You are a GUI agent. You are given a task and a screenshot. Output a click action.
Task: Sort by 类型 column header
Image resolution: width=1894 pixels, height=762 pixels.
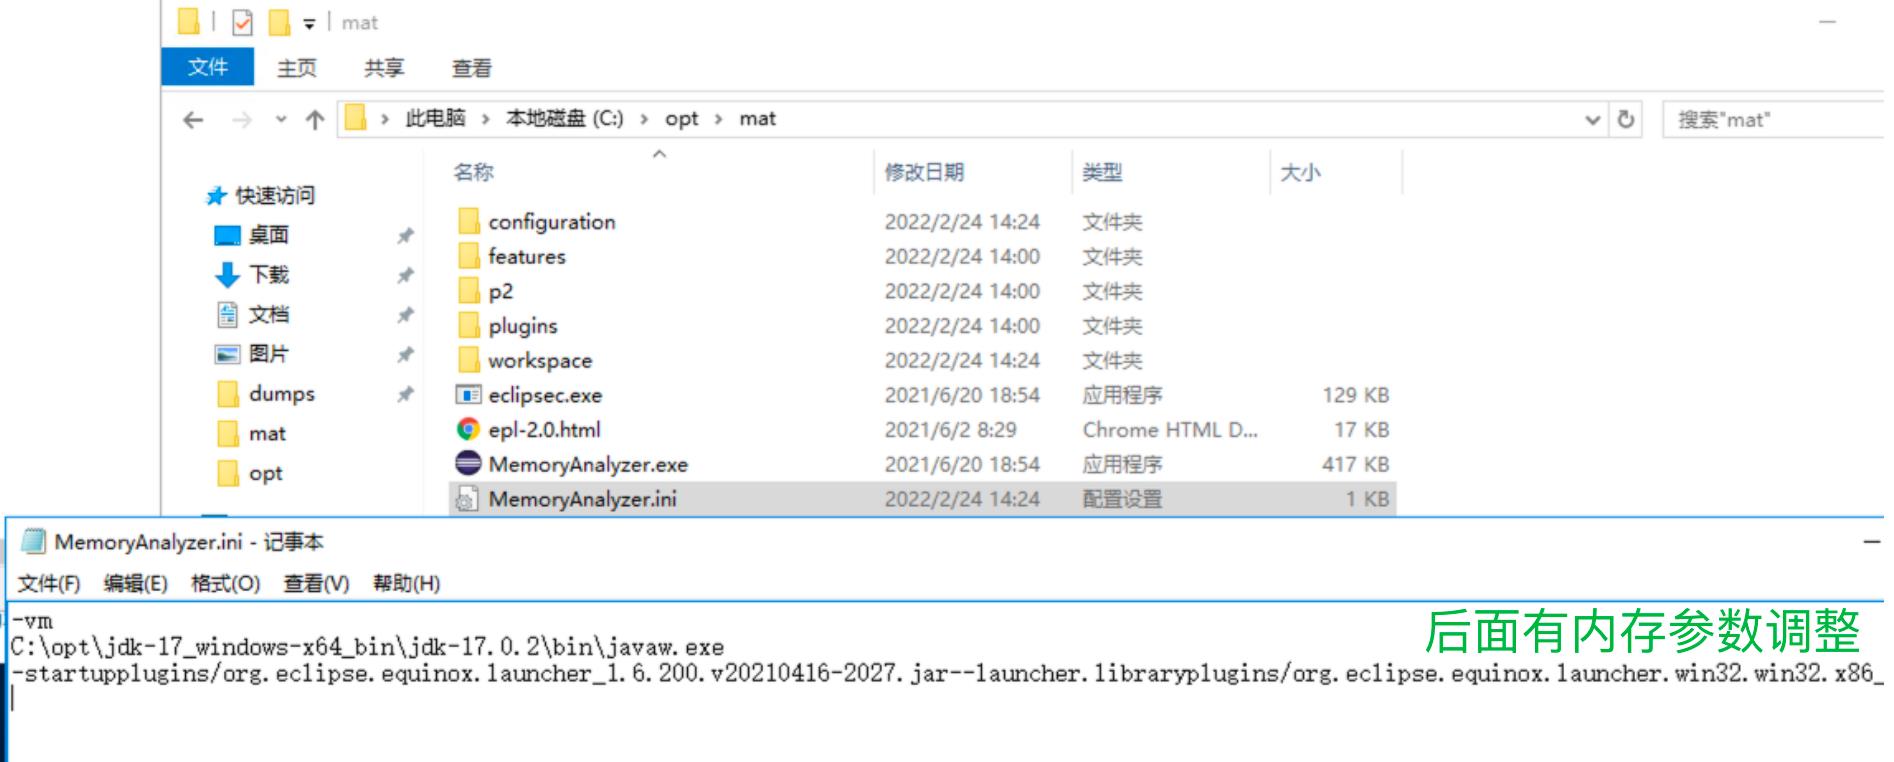pos(1102,172)
